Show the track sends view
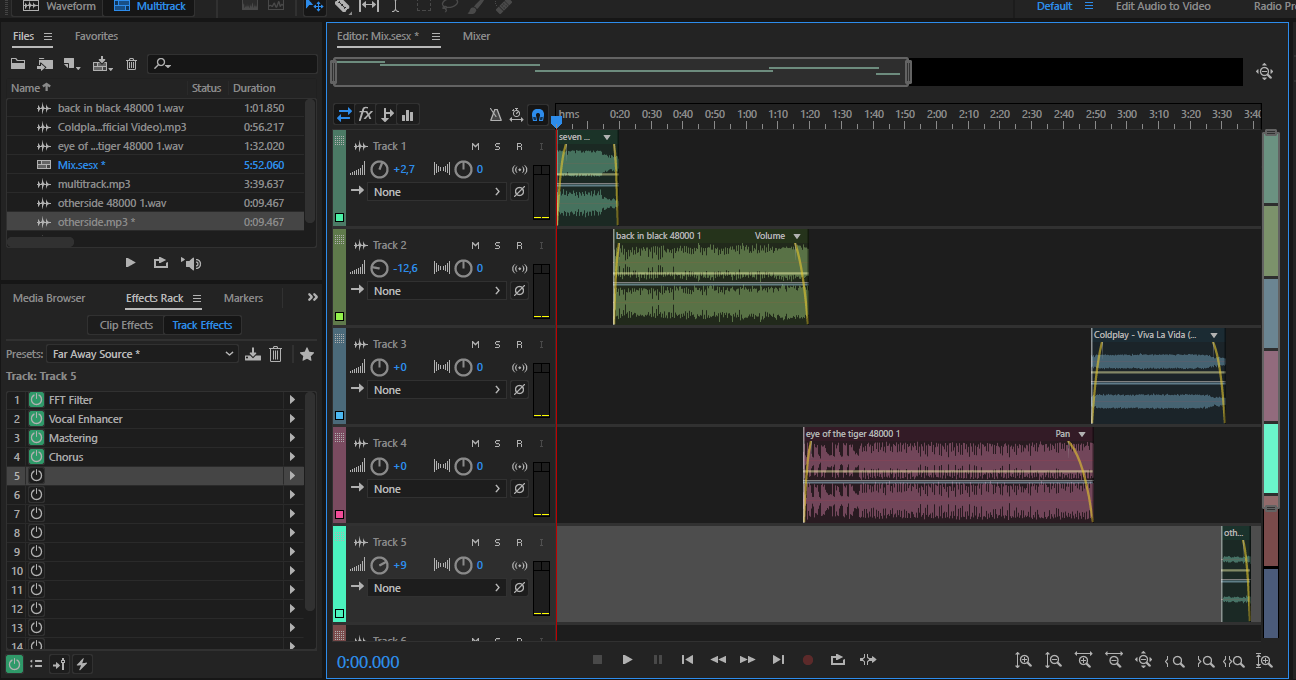The height and width of the screenshot is (680, 1296). [388, 114]
